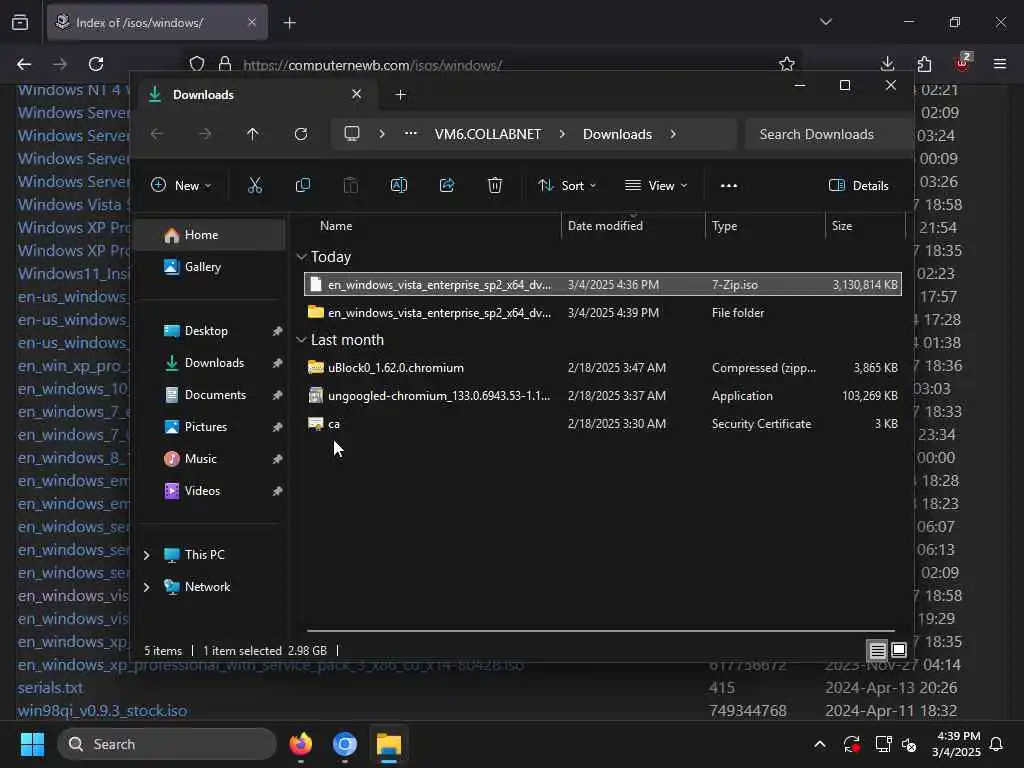Open Desktop in navigation pane
Image resolution: width=1024 pixels, height=768 pixels.
click(x=210, y=331)
